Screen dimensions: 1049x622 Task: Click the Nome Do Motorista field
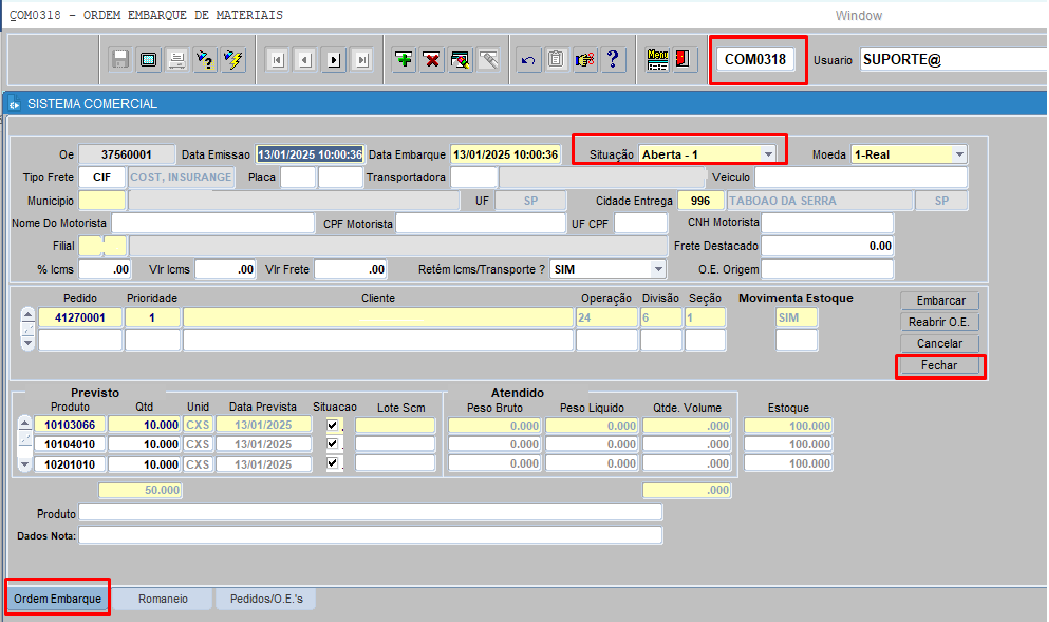point(213,223)
